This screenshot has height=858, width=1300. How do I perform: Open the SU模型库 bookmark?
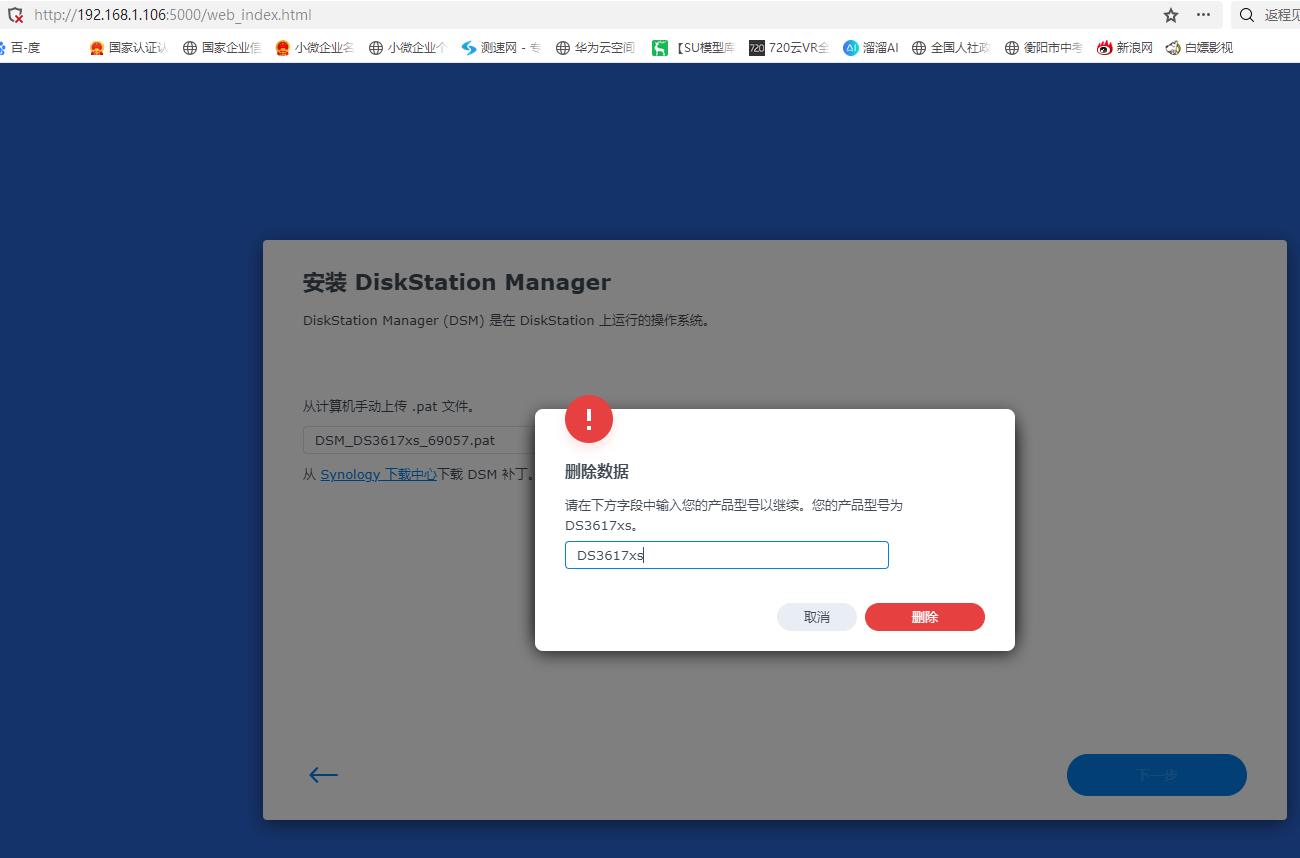tap(693, 47)
